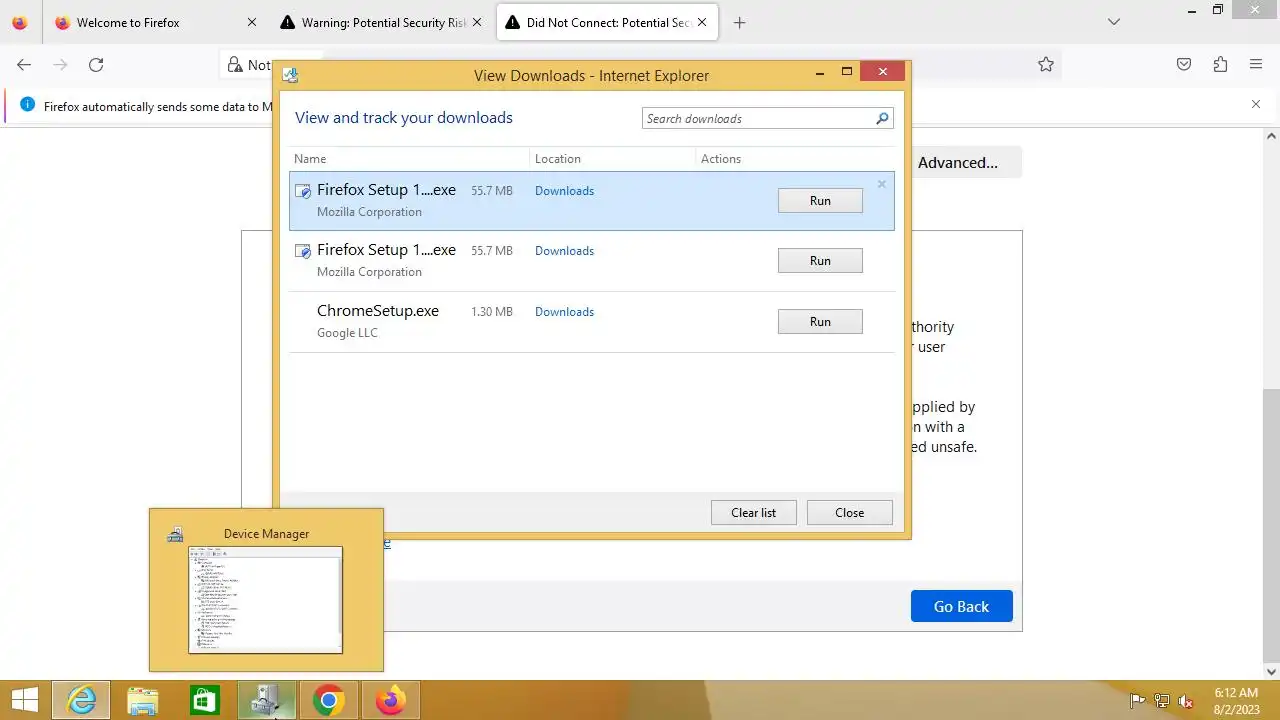The width and height of the screenshot is (1280, 720).
Task: Click the site security Not Secure indicator
Action: point(249,64)
